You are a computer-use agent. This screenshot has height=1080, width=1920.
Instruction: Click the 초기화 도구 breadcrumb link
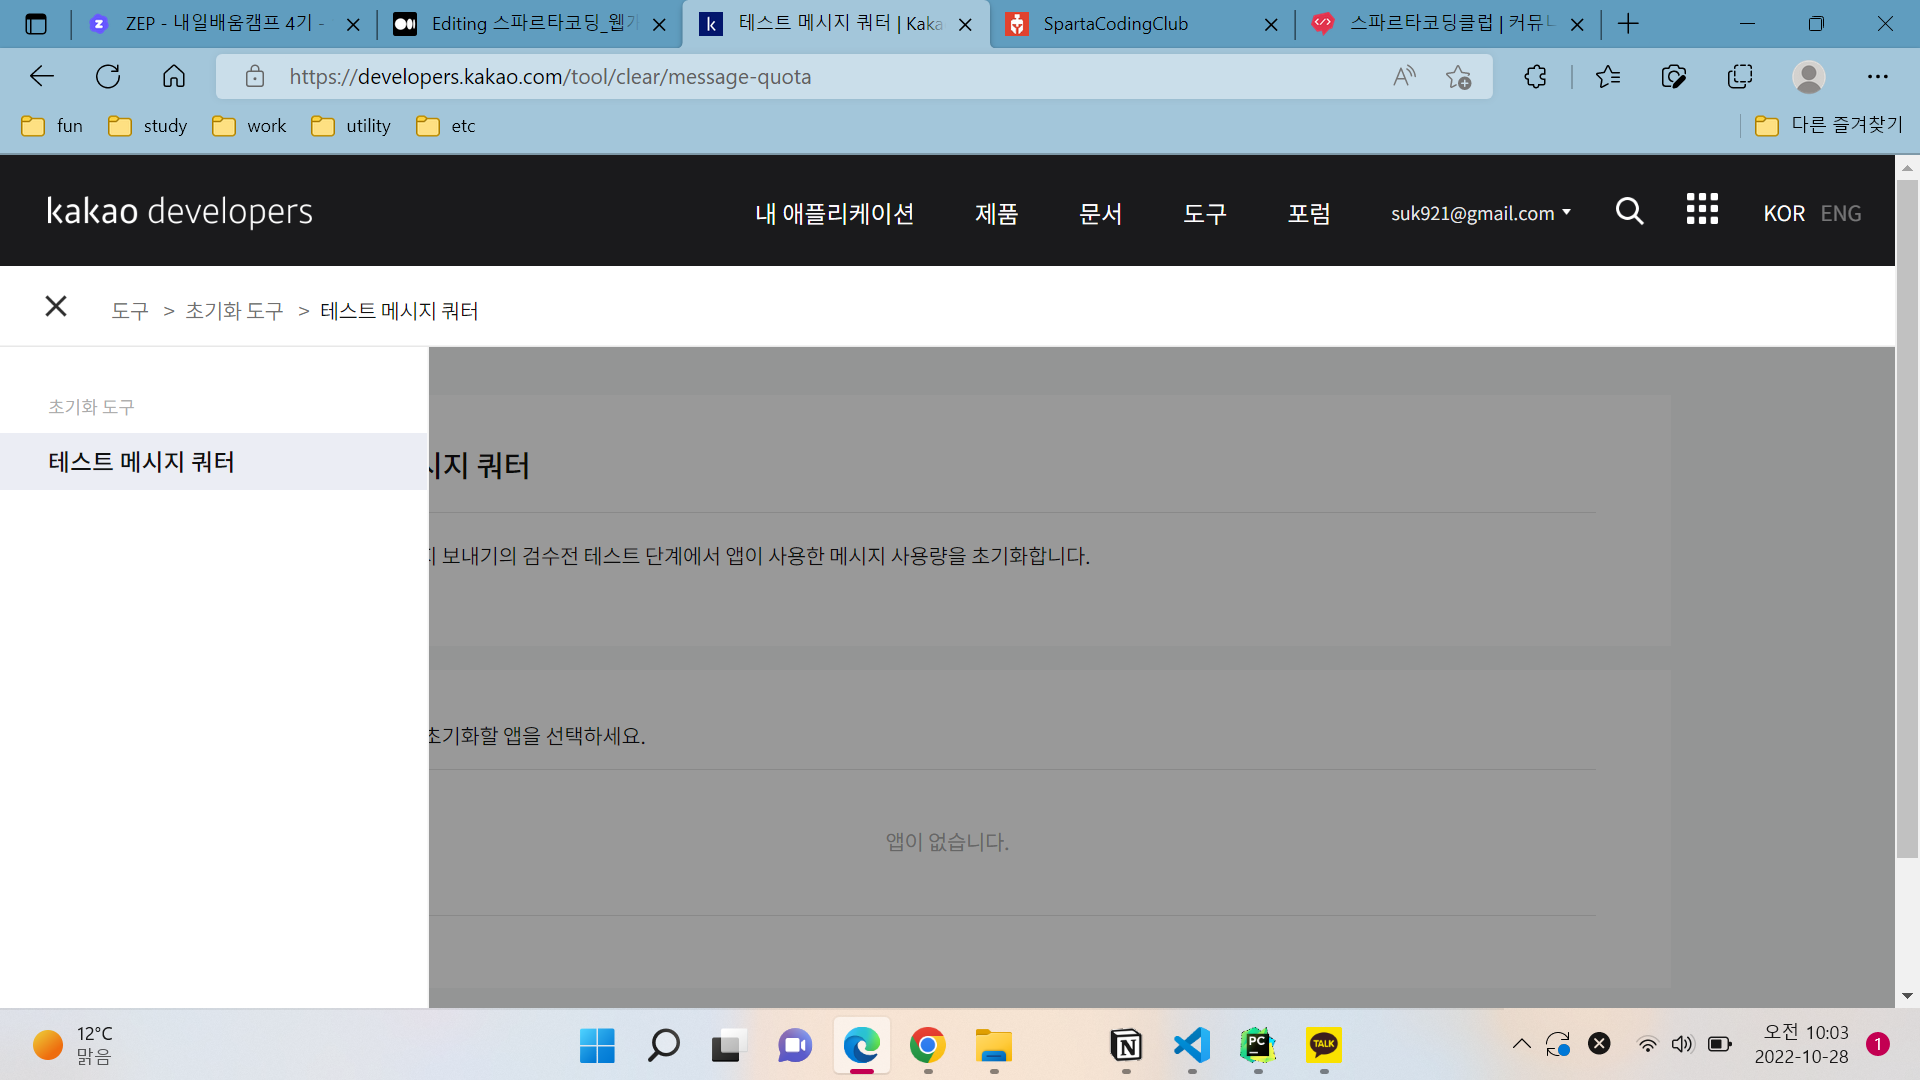click(234, 311)
